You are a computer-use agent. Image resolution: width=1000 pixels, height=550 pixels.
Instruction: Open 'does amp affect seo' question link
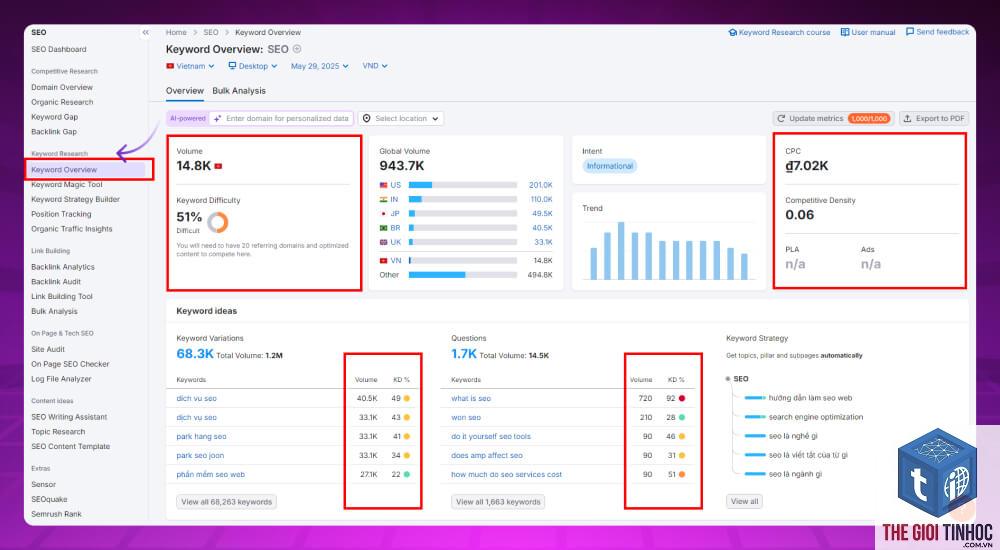point(487,456)
